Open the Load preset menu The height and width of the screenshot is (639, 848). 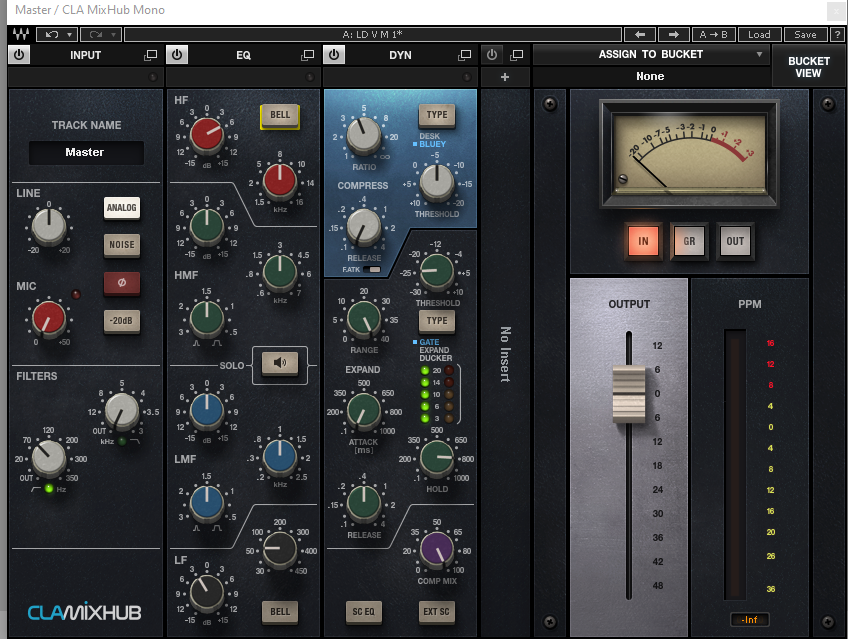coord(759,34)
